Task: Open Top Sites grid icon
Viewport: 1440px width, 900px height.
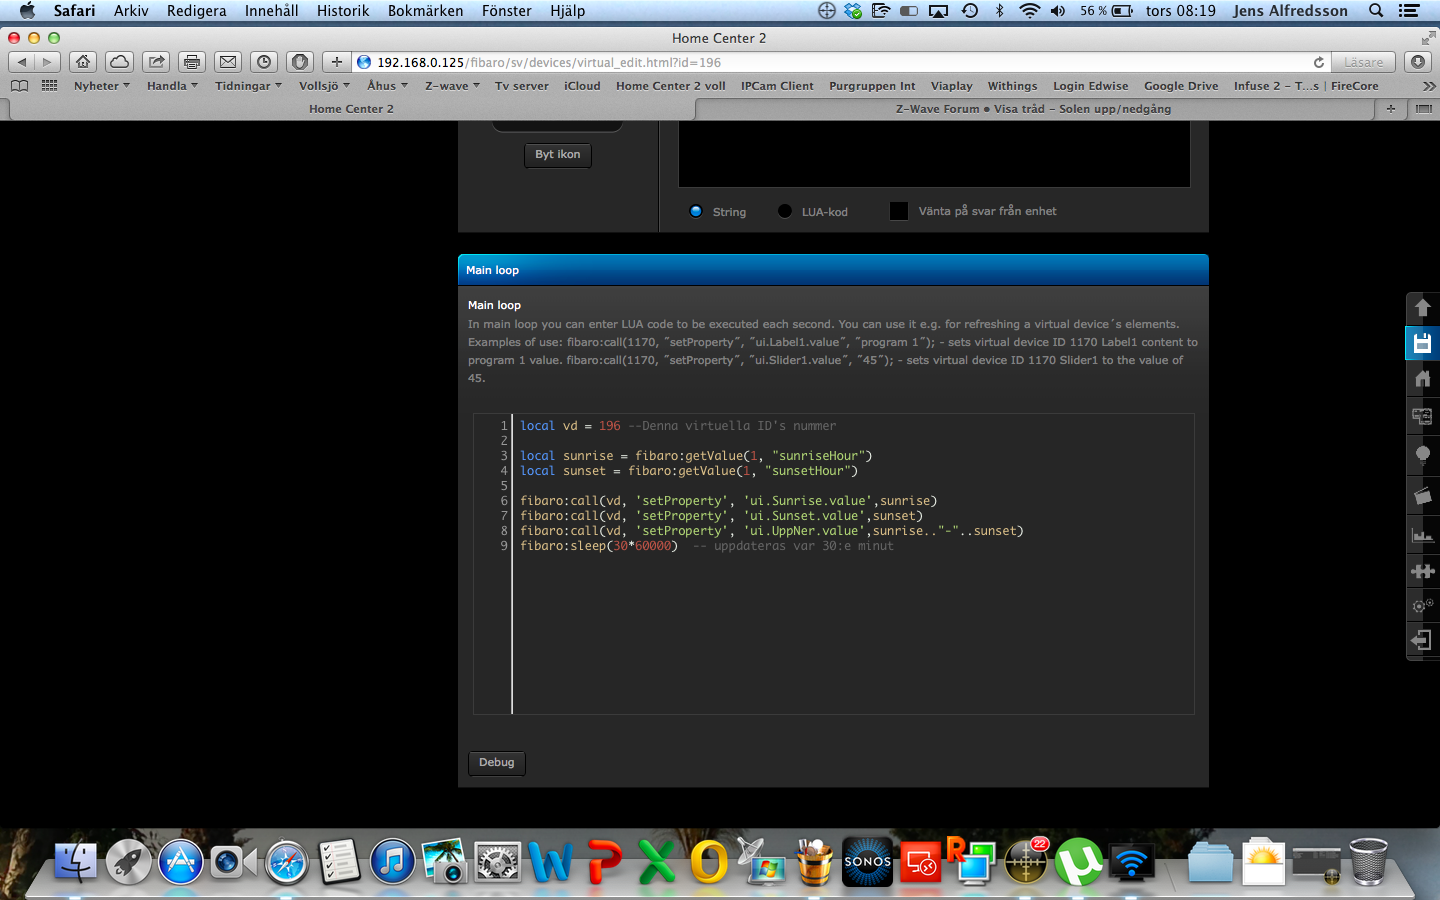Action: point(49,86)
